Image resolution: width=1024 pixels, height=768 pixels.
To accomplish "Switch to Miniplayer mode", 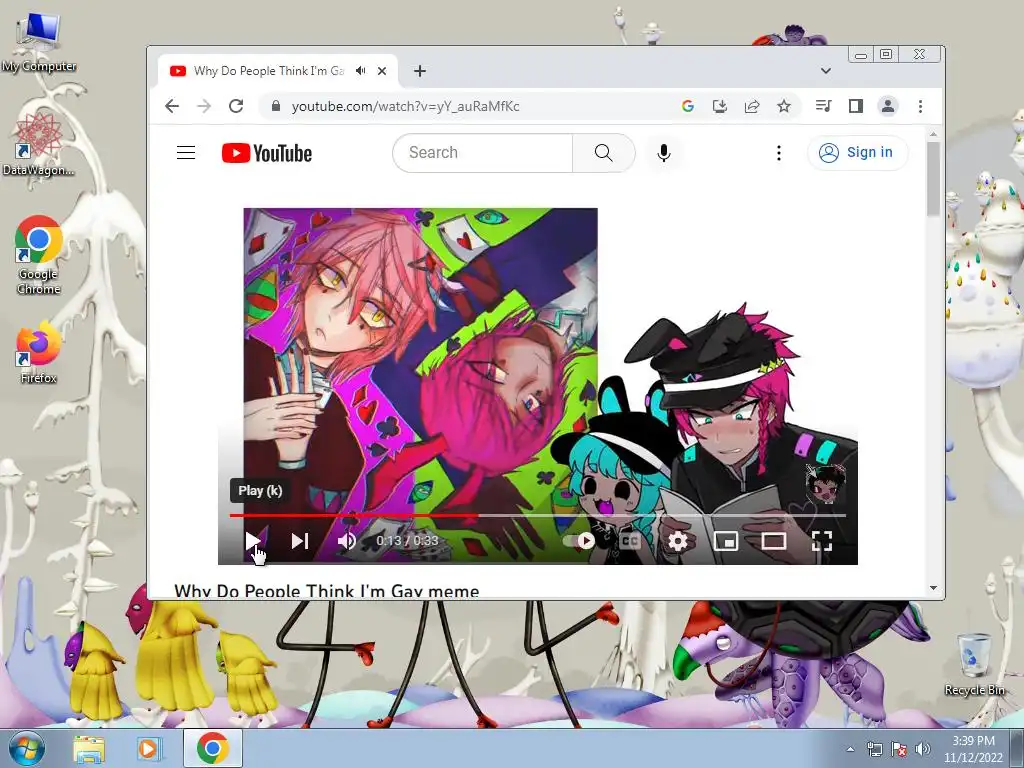I will [726, 541].
